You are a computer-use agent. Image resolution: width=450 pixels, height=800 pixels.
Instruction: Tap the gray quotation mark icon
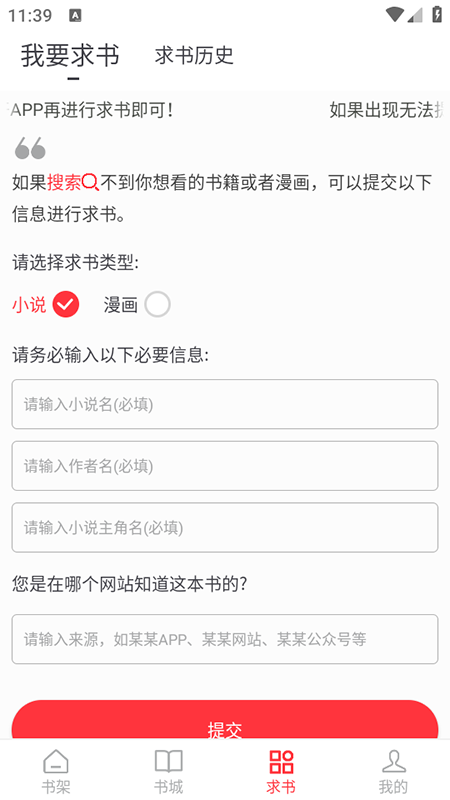click(x=30, y=148)
